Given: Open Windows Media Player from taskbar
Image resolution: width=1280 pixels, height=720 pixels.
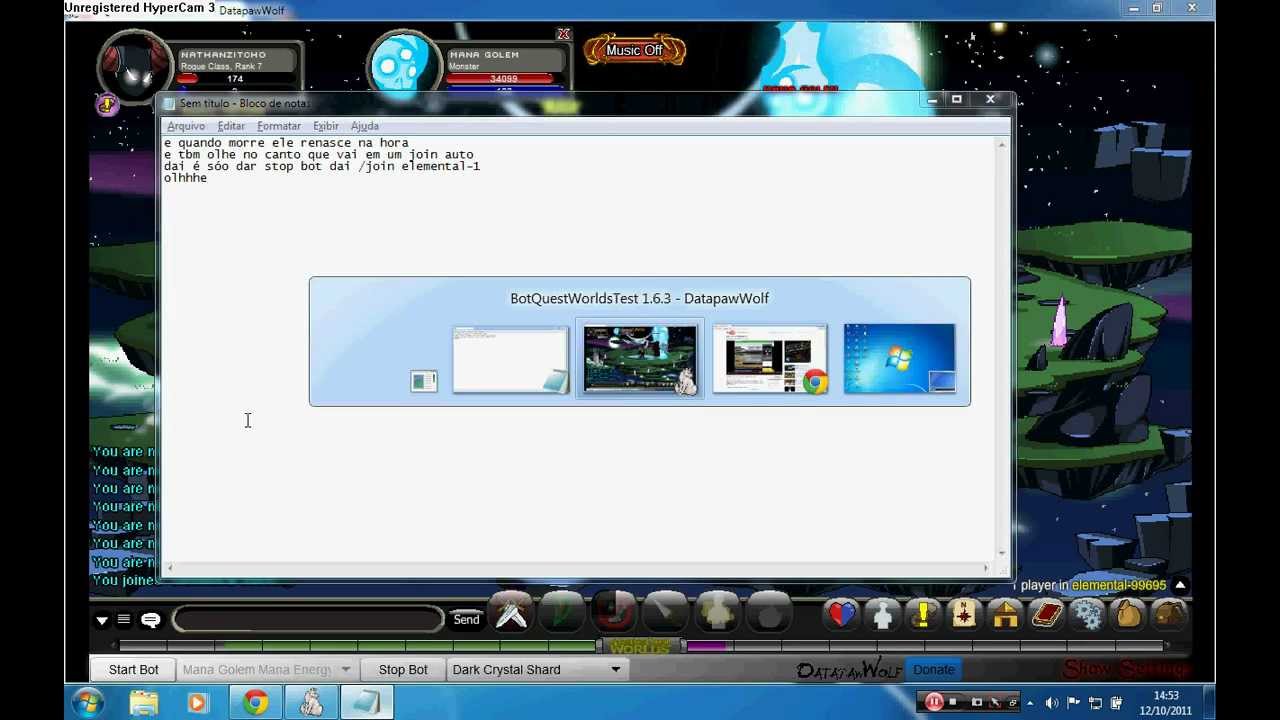Looking at the screenshot, I should pyautogui.click(x=196, y=703).
